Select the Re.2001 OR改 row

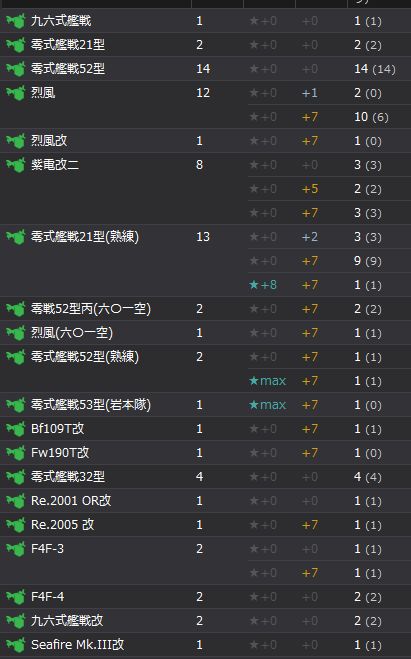point(206,501)
